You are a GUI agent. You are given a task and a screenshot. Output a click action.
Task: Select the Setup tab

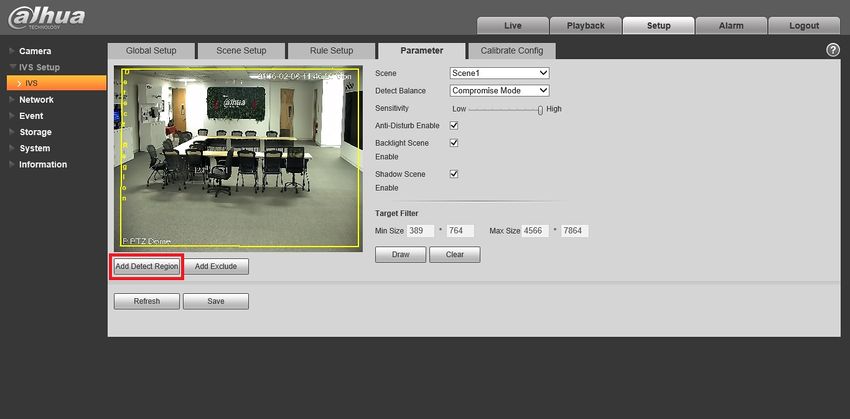pos(658,25)
